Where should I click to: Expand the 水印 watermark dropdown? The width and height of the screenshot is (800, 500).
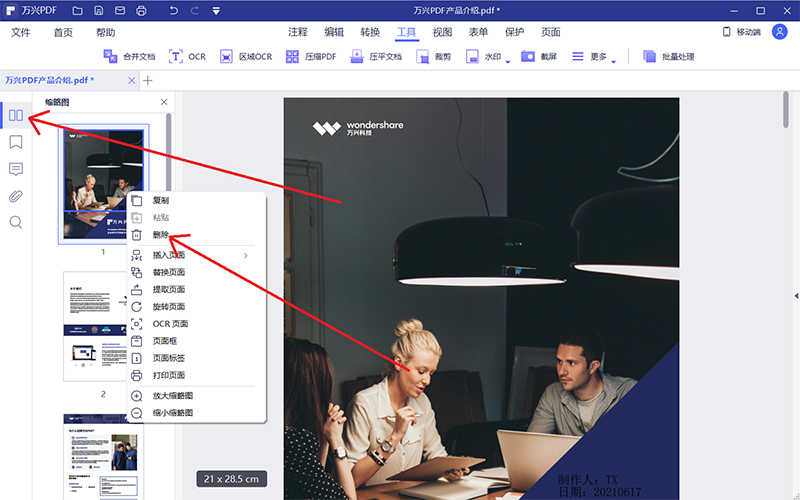tap(508, 60)
